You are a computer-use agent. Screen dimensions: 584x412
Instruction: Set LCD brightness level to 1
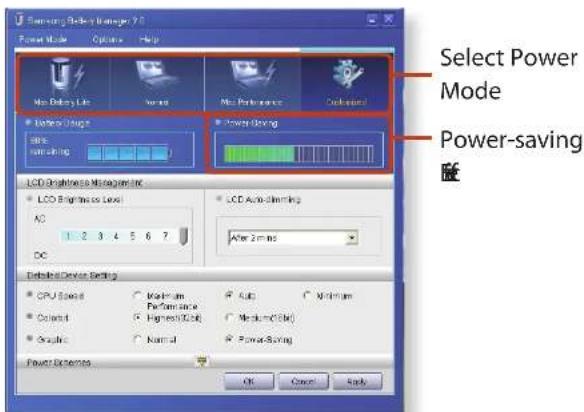[68, 236]
